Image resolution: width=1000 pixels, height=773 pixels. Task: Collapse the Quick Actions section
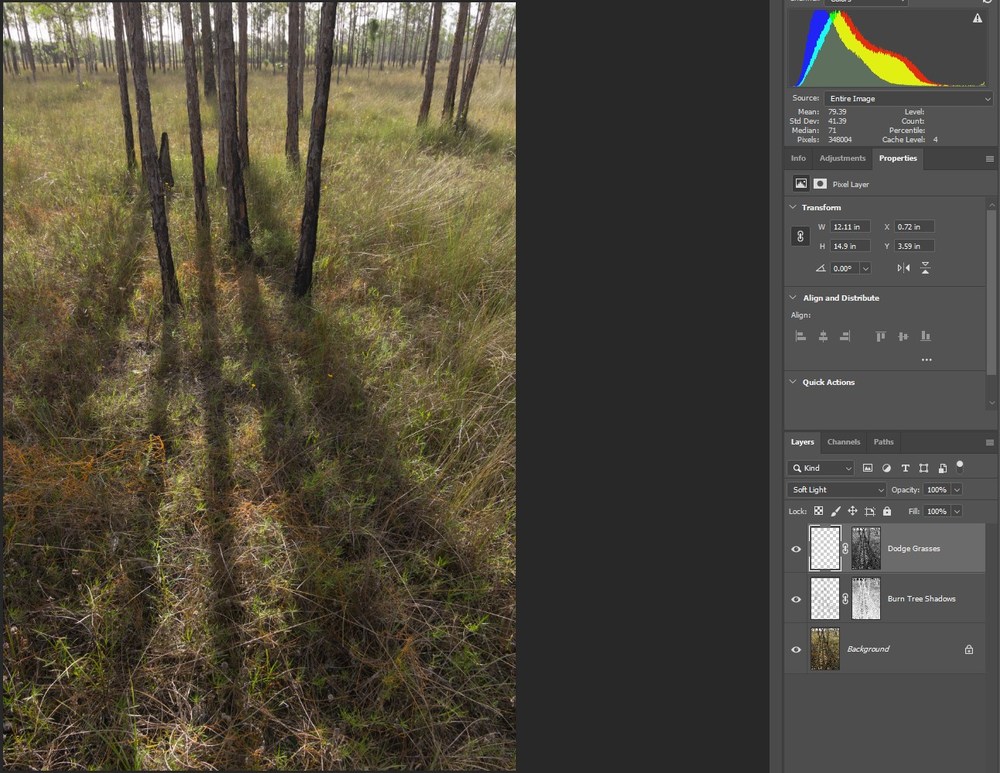click(793, 382)
